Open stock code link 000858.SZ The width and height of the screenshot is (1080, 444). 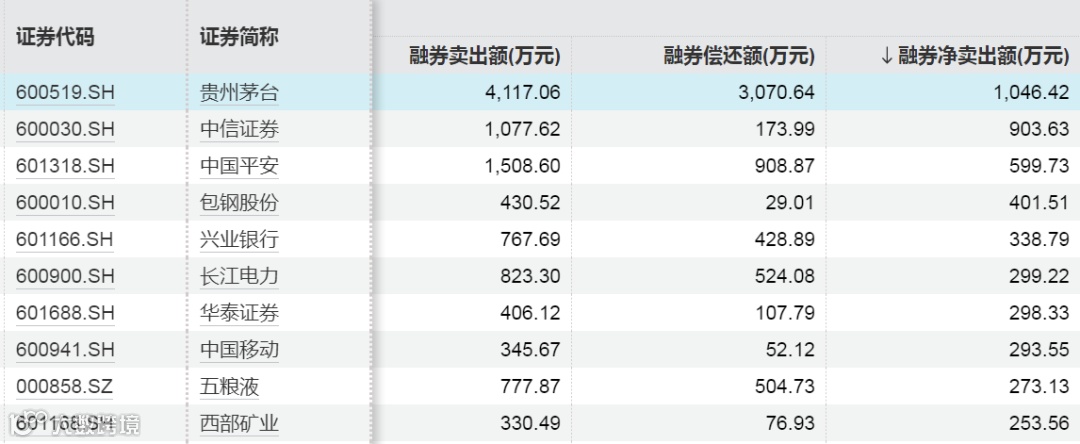[64, 387]
